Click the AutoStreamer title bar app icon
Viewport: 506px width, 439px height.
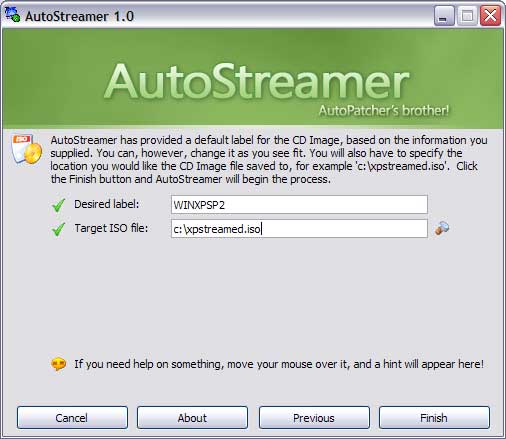click(x=13, y=15)
